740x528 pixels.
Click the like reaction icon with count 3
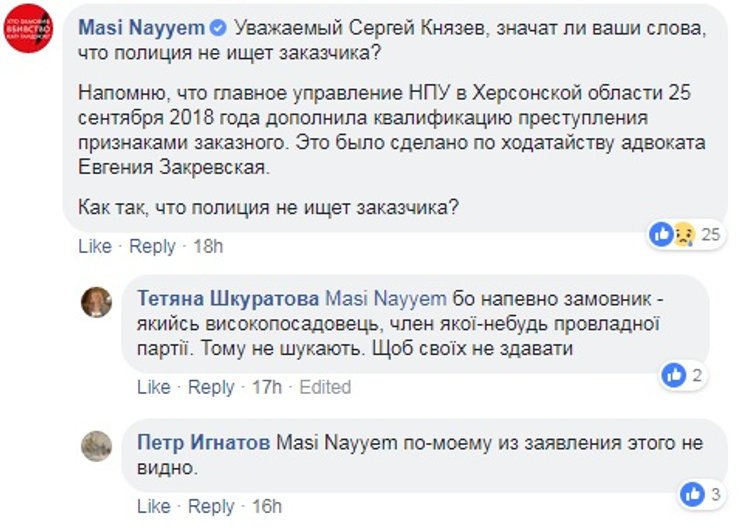pyautogui.click(x=692, y=493)
